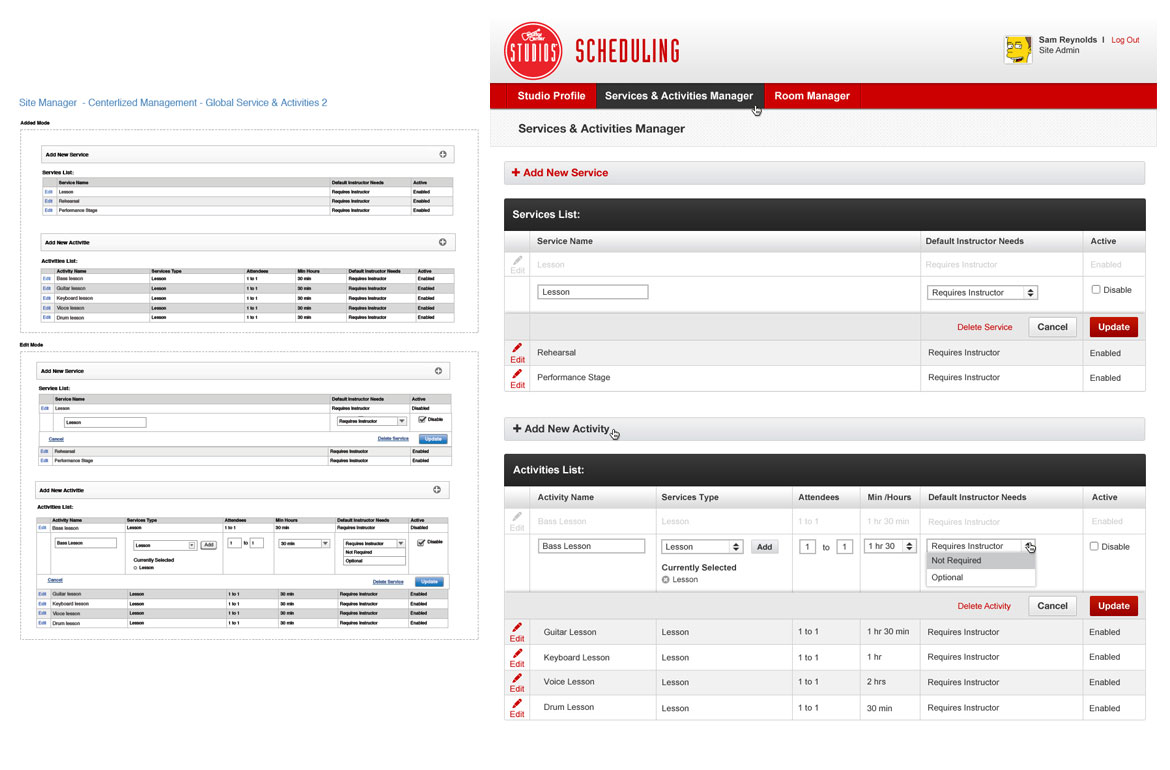
Task: Expand the Add New Activity panel
Action: click(x=825, y=428)
